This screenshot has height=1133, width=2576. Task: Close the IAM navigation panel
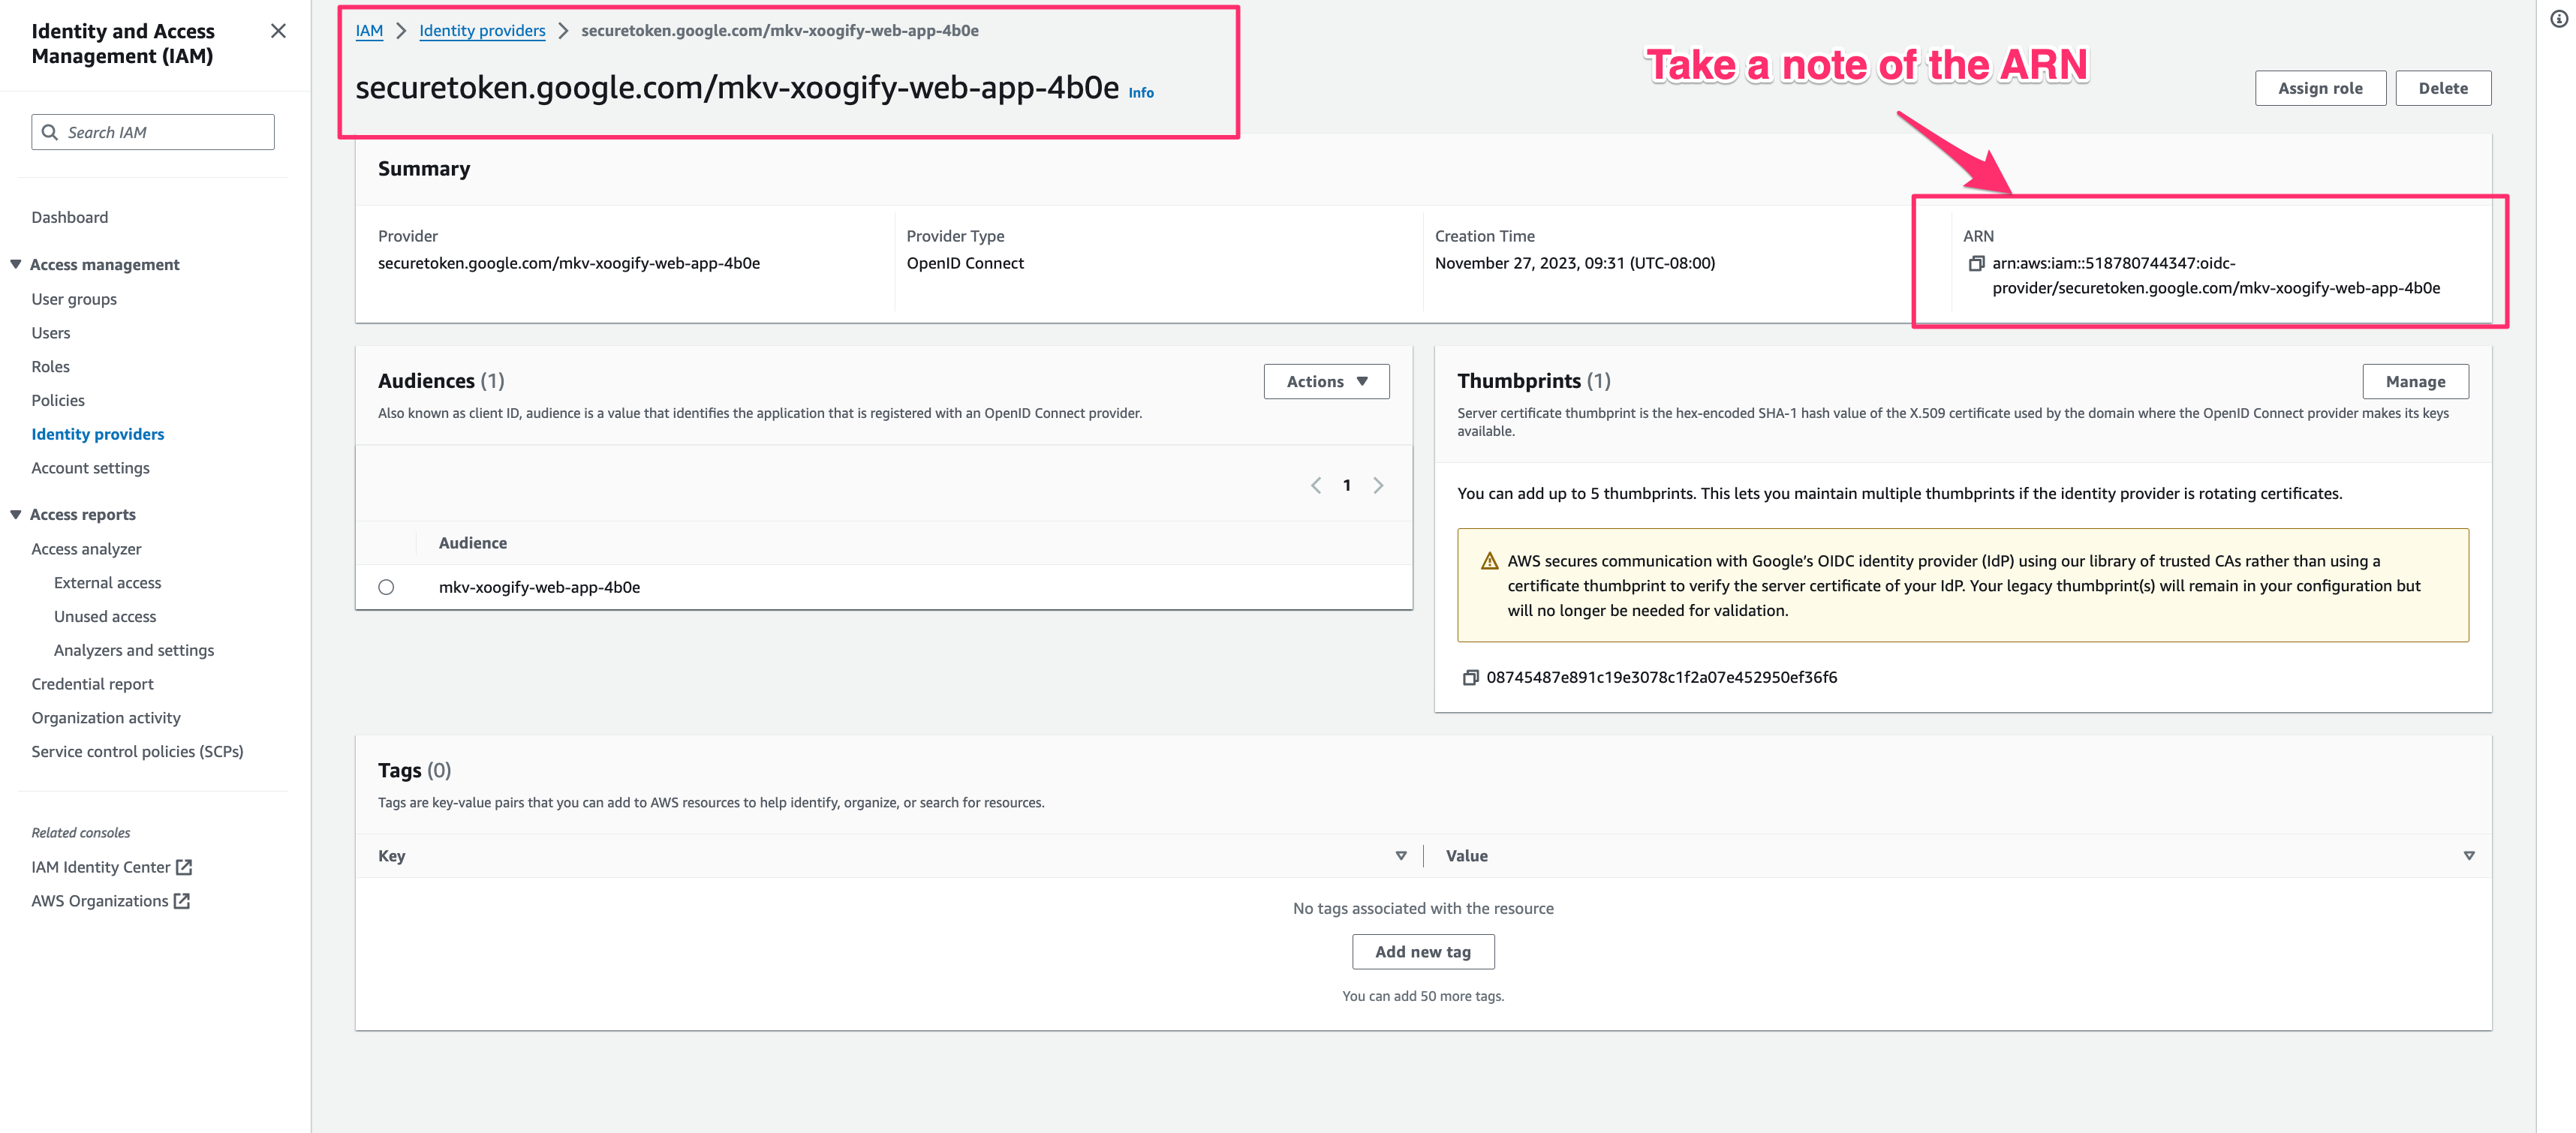pyautogui.click(x=278, y=32)
